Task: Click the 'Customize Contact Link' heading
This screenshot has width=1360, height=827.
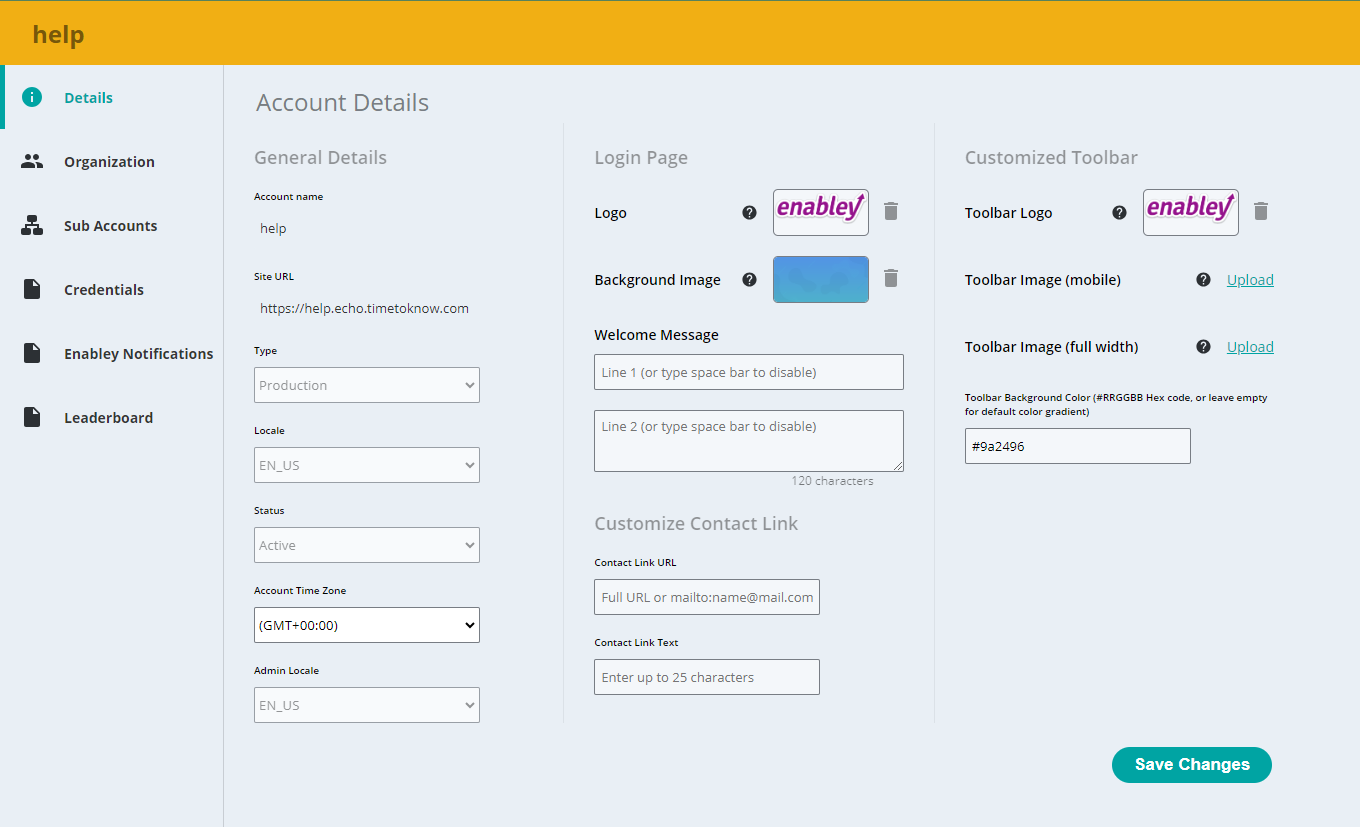Action: tap(696, 524)
